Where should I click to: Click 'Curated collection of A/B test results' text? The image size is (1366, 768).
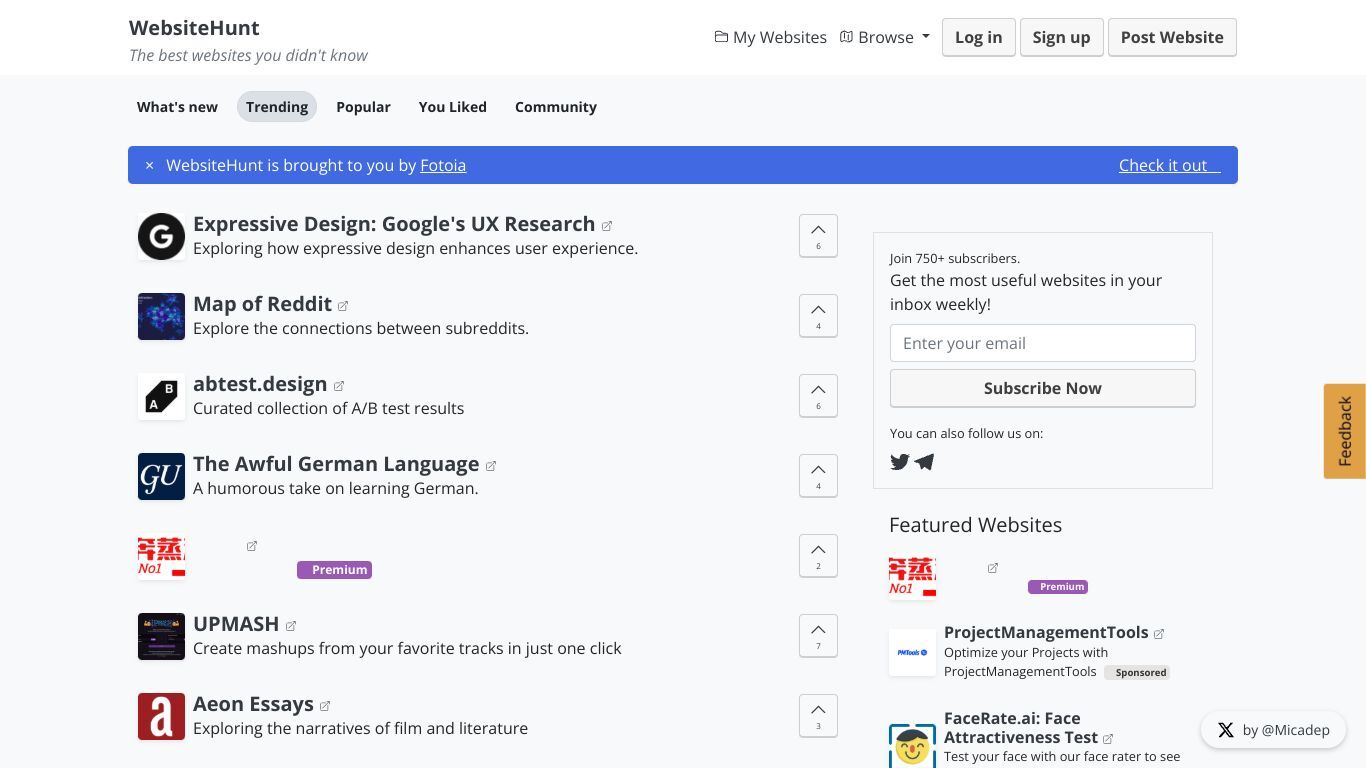point(328,408)
